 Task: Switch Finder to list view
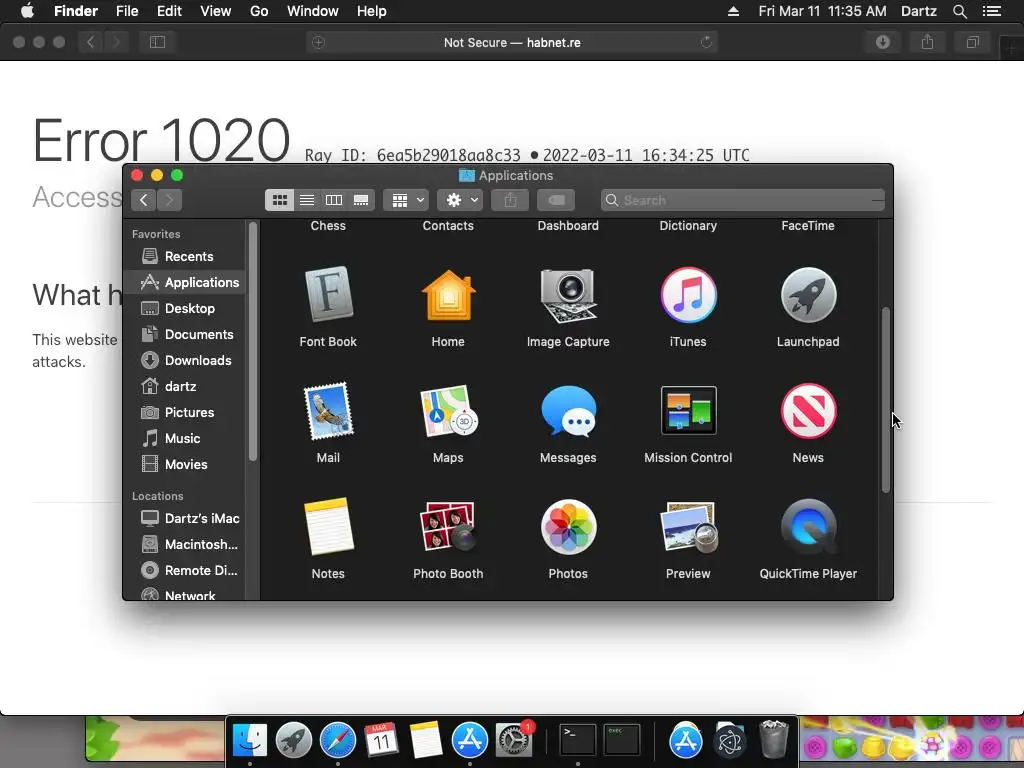(x=307, y=200)
